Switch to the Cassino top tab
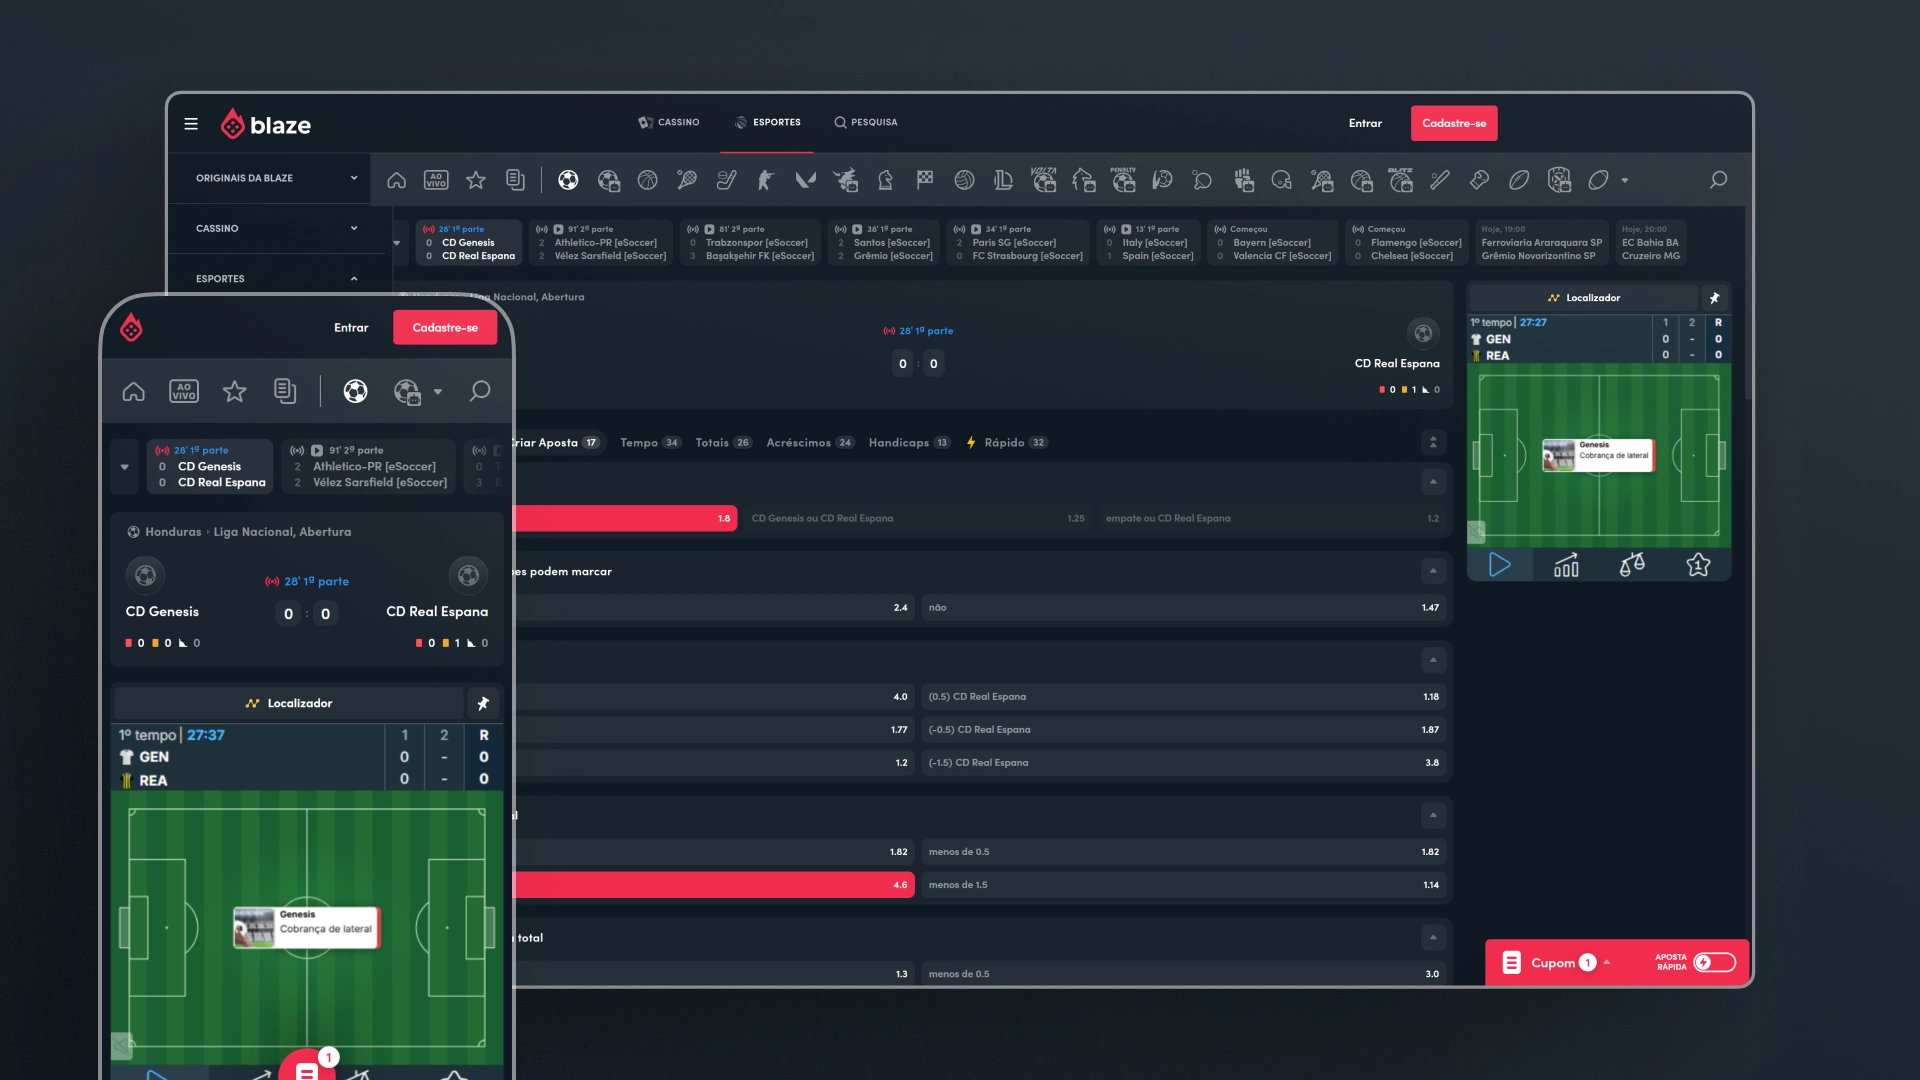Screen dimensions: 1920x1080 [669, 122]
